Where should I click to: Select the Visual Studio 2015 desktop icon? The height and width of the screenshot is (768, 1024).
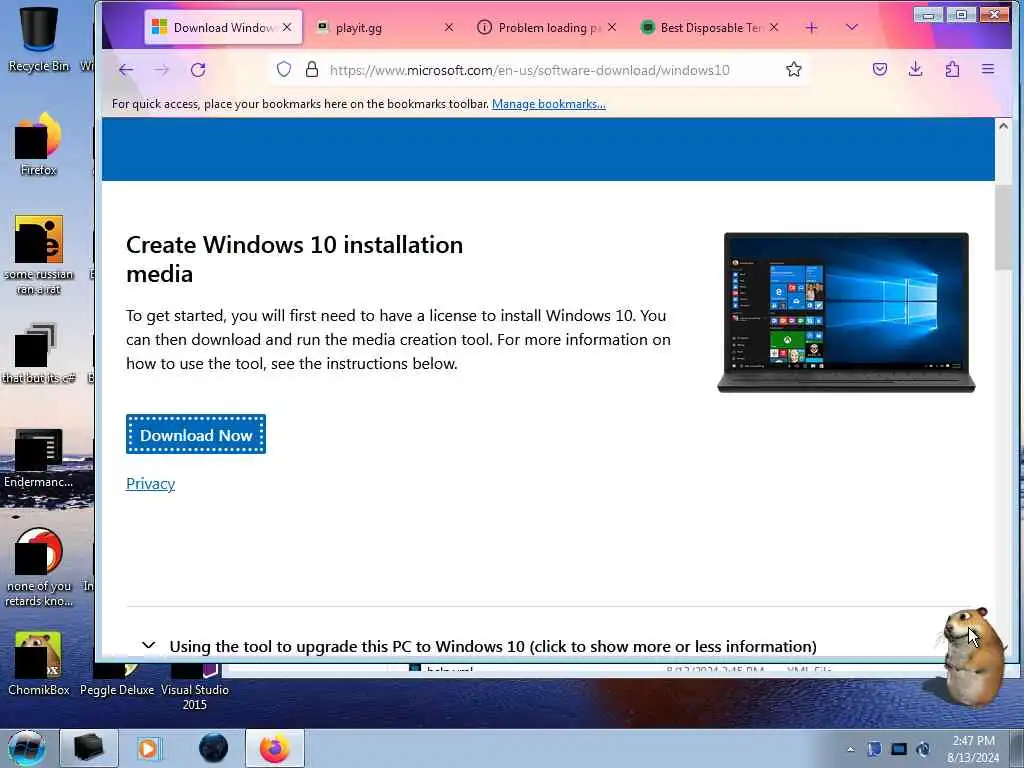(195, 687)
